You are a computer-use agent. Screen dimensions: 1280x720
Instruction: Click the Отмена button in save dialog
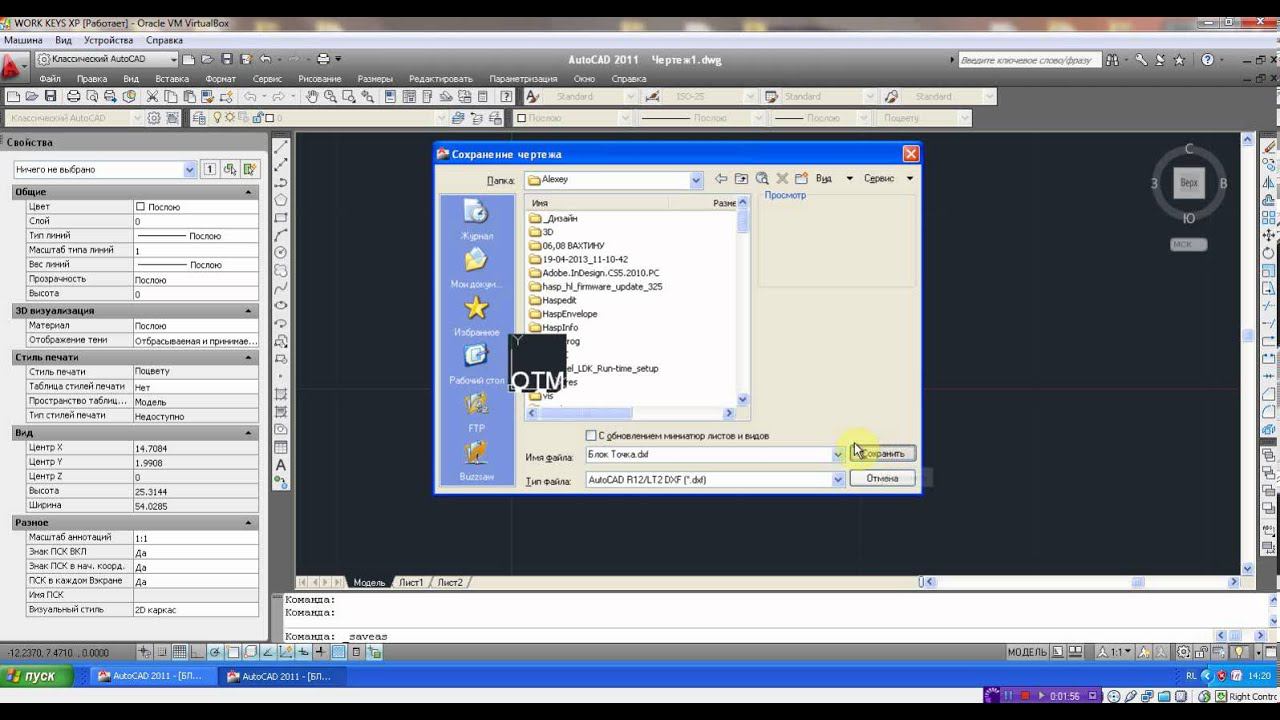point(882,479)
